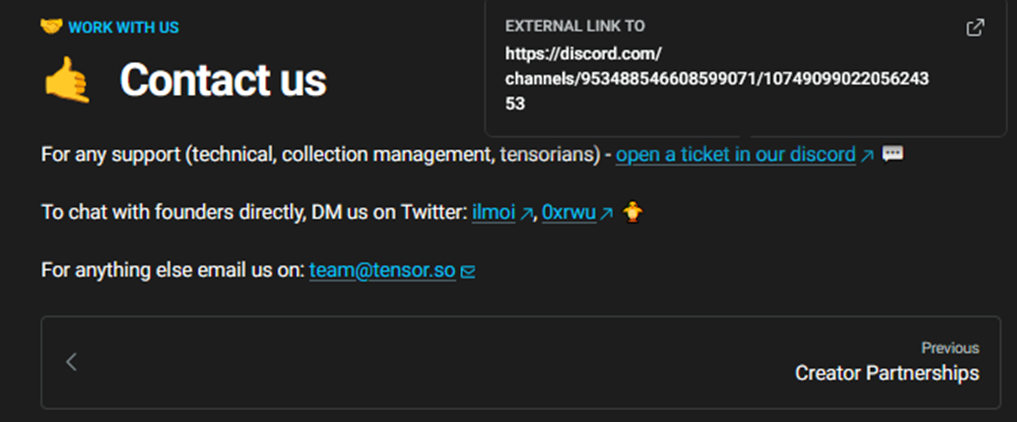Open ilmoi's Twitter profile link
The image size is (1017, 422).
494,212
